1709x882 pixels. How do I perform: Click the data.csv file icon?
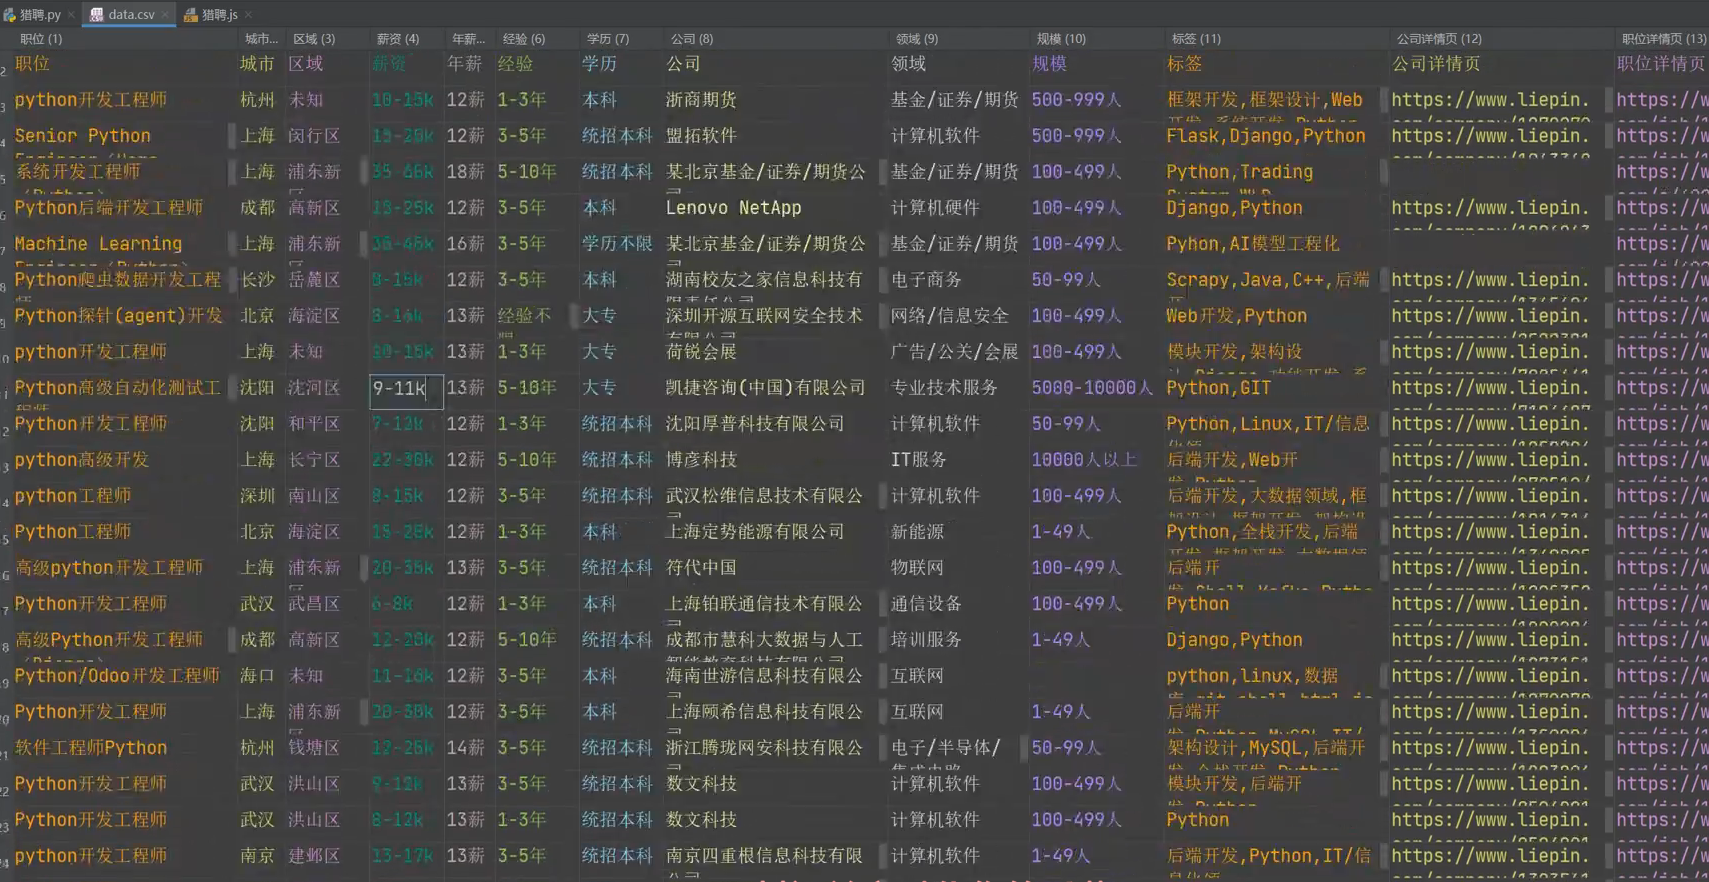[97, 14]
